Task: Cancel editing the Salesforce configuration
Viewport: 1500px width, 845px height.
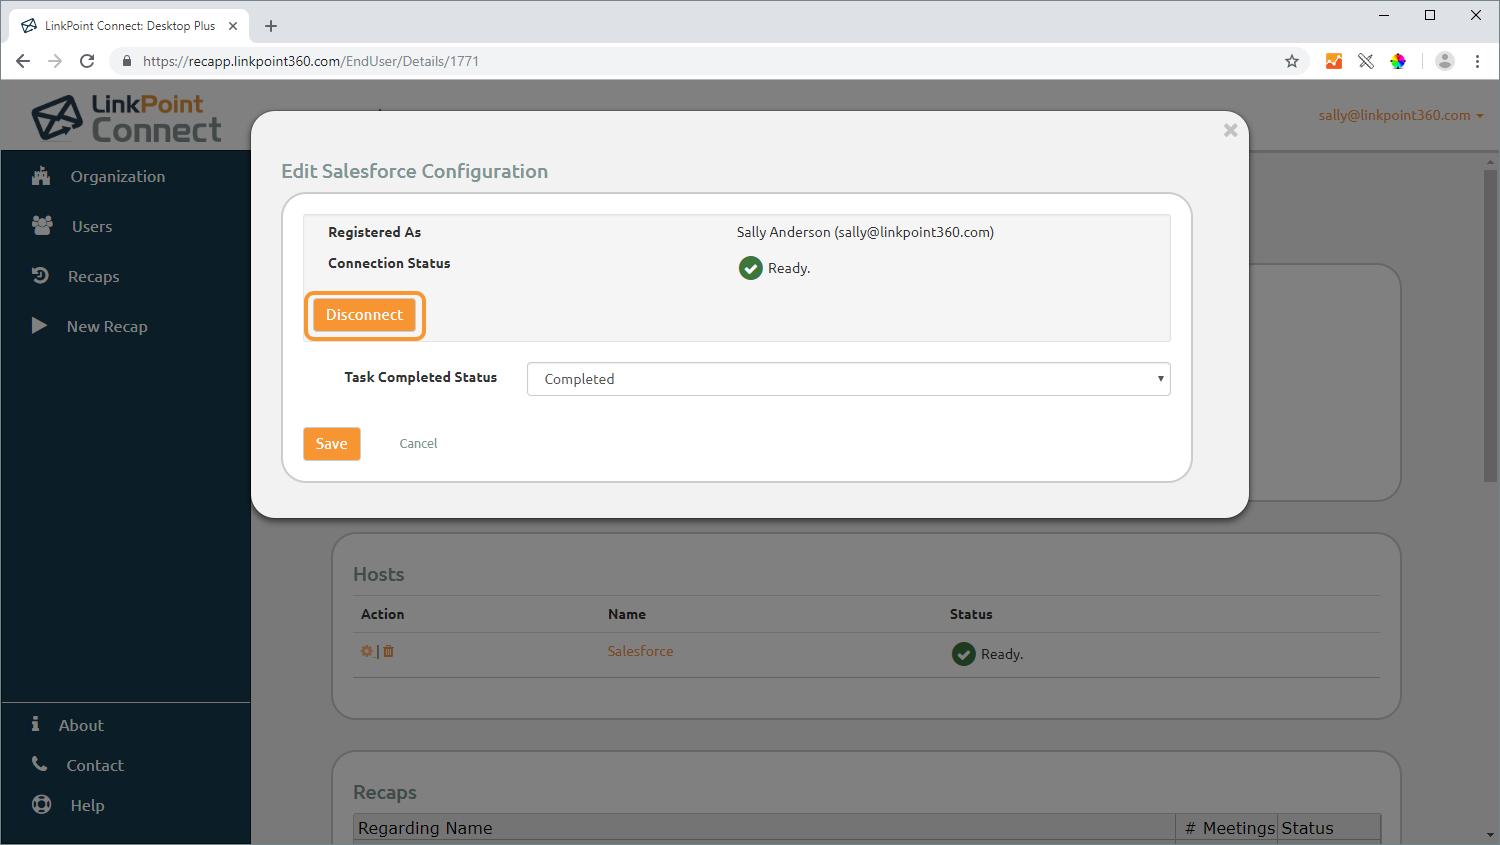Action: (418, 444)
